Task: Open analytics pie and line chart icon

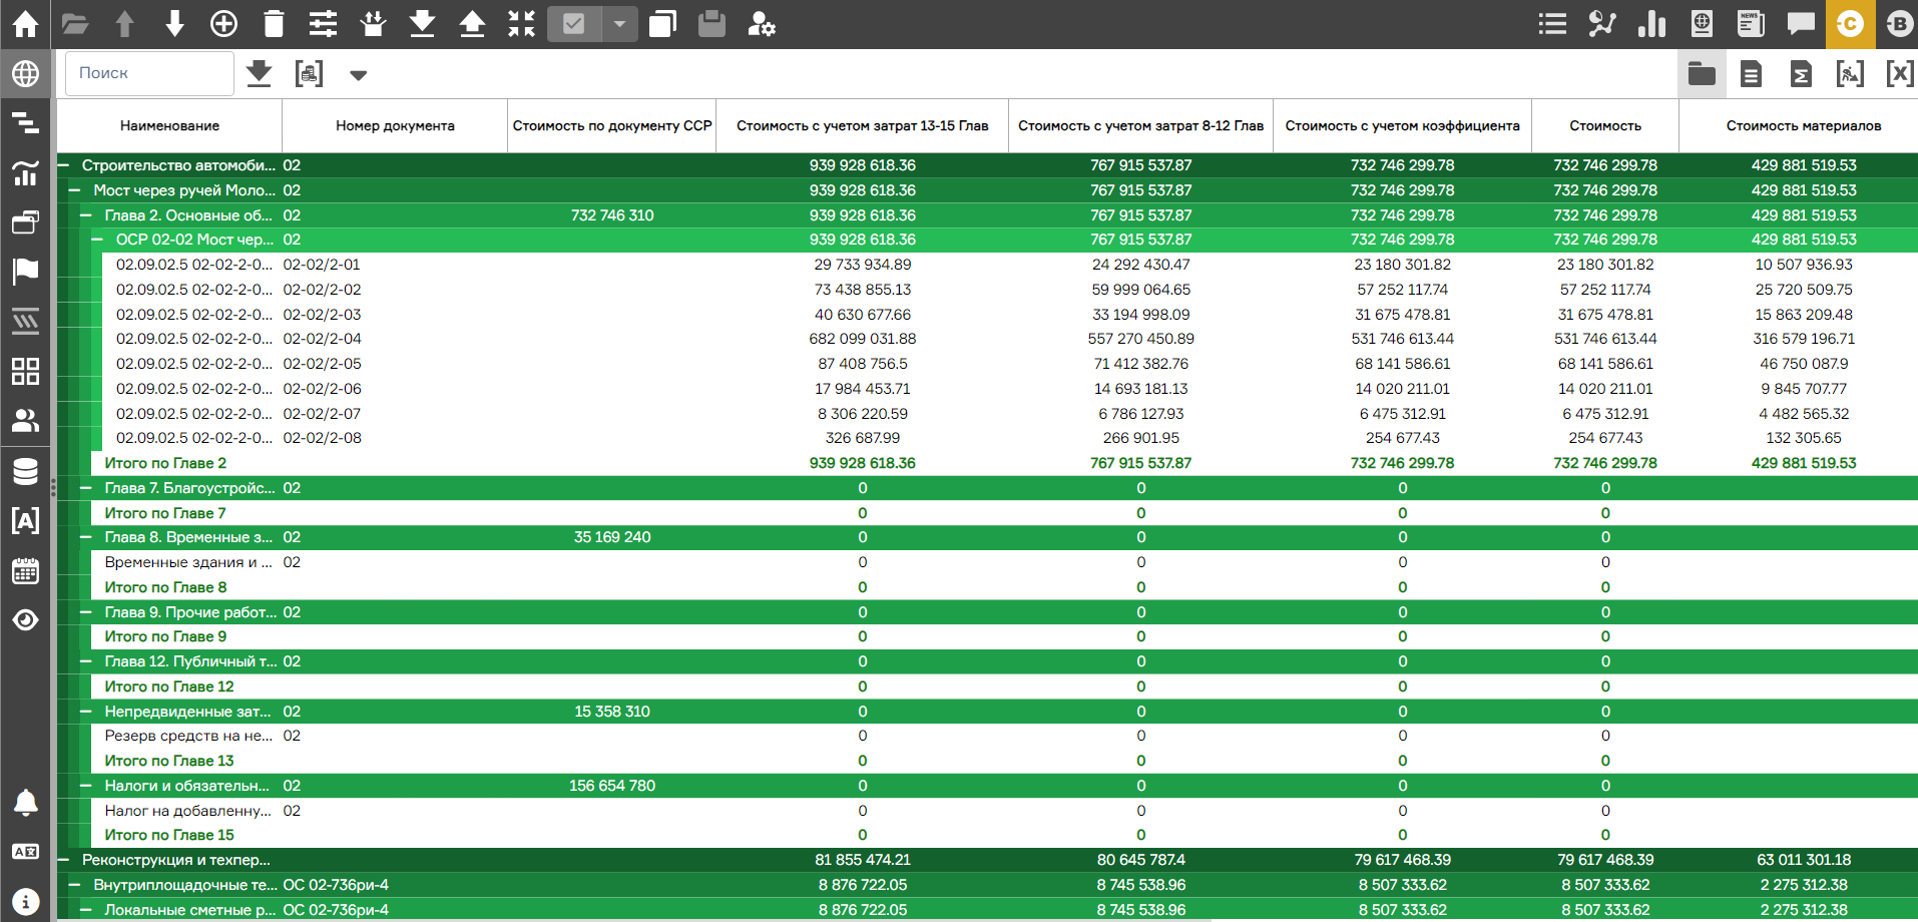Action: [x=1602, y=24]
